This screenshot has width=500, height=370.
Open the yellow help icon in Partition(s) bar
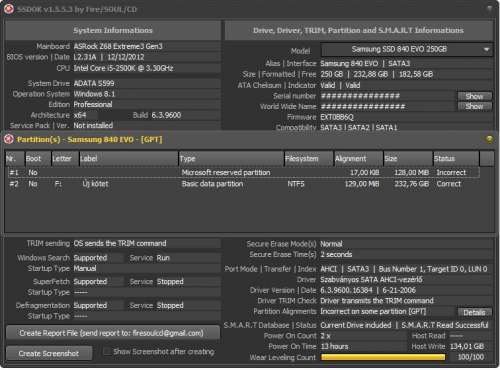[489, 139]
